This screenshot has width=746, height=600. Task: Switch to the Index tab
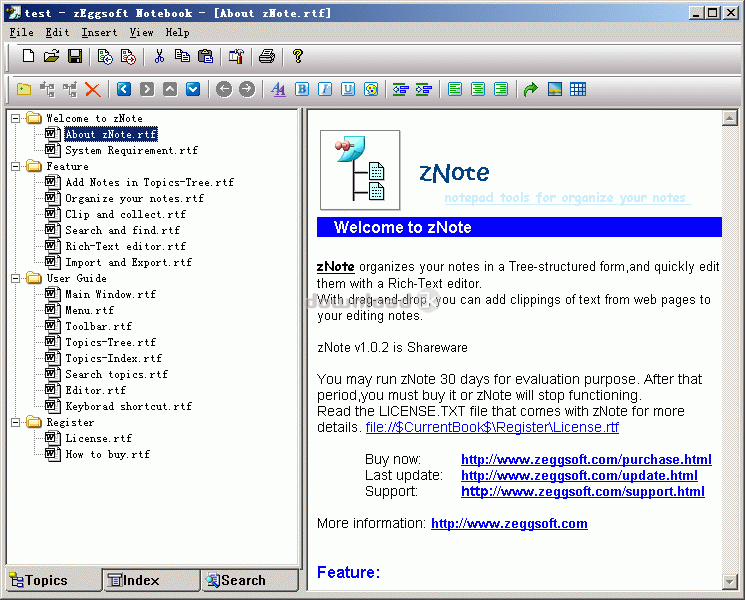pyautogui.click(x=151, y=580)
